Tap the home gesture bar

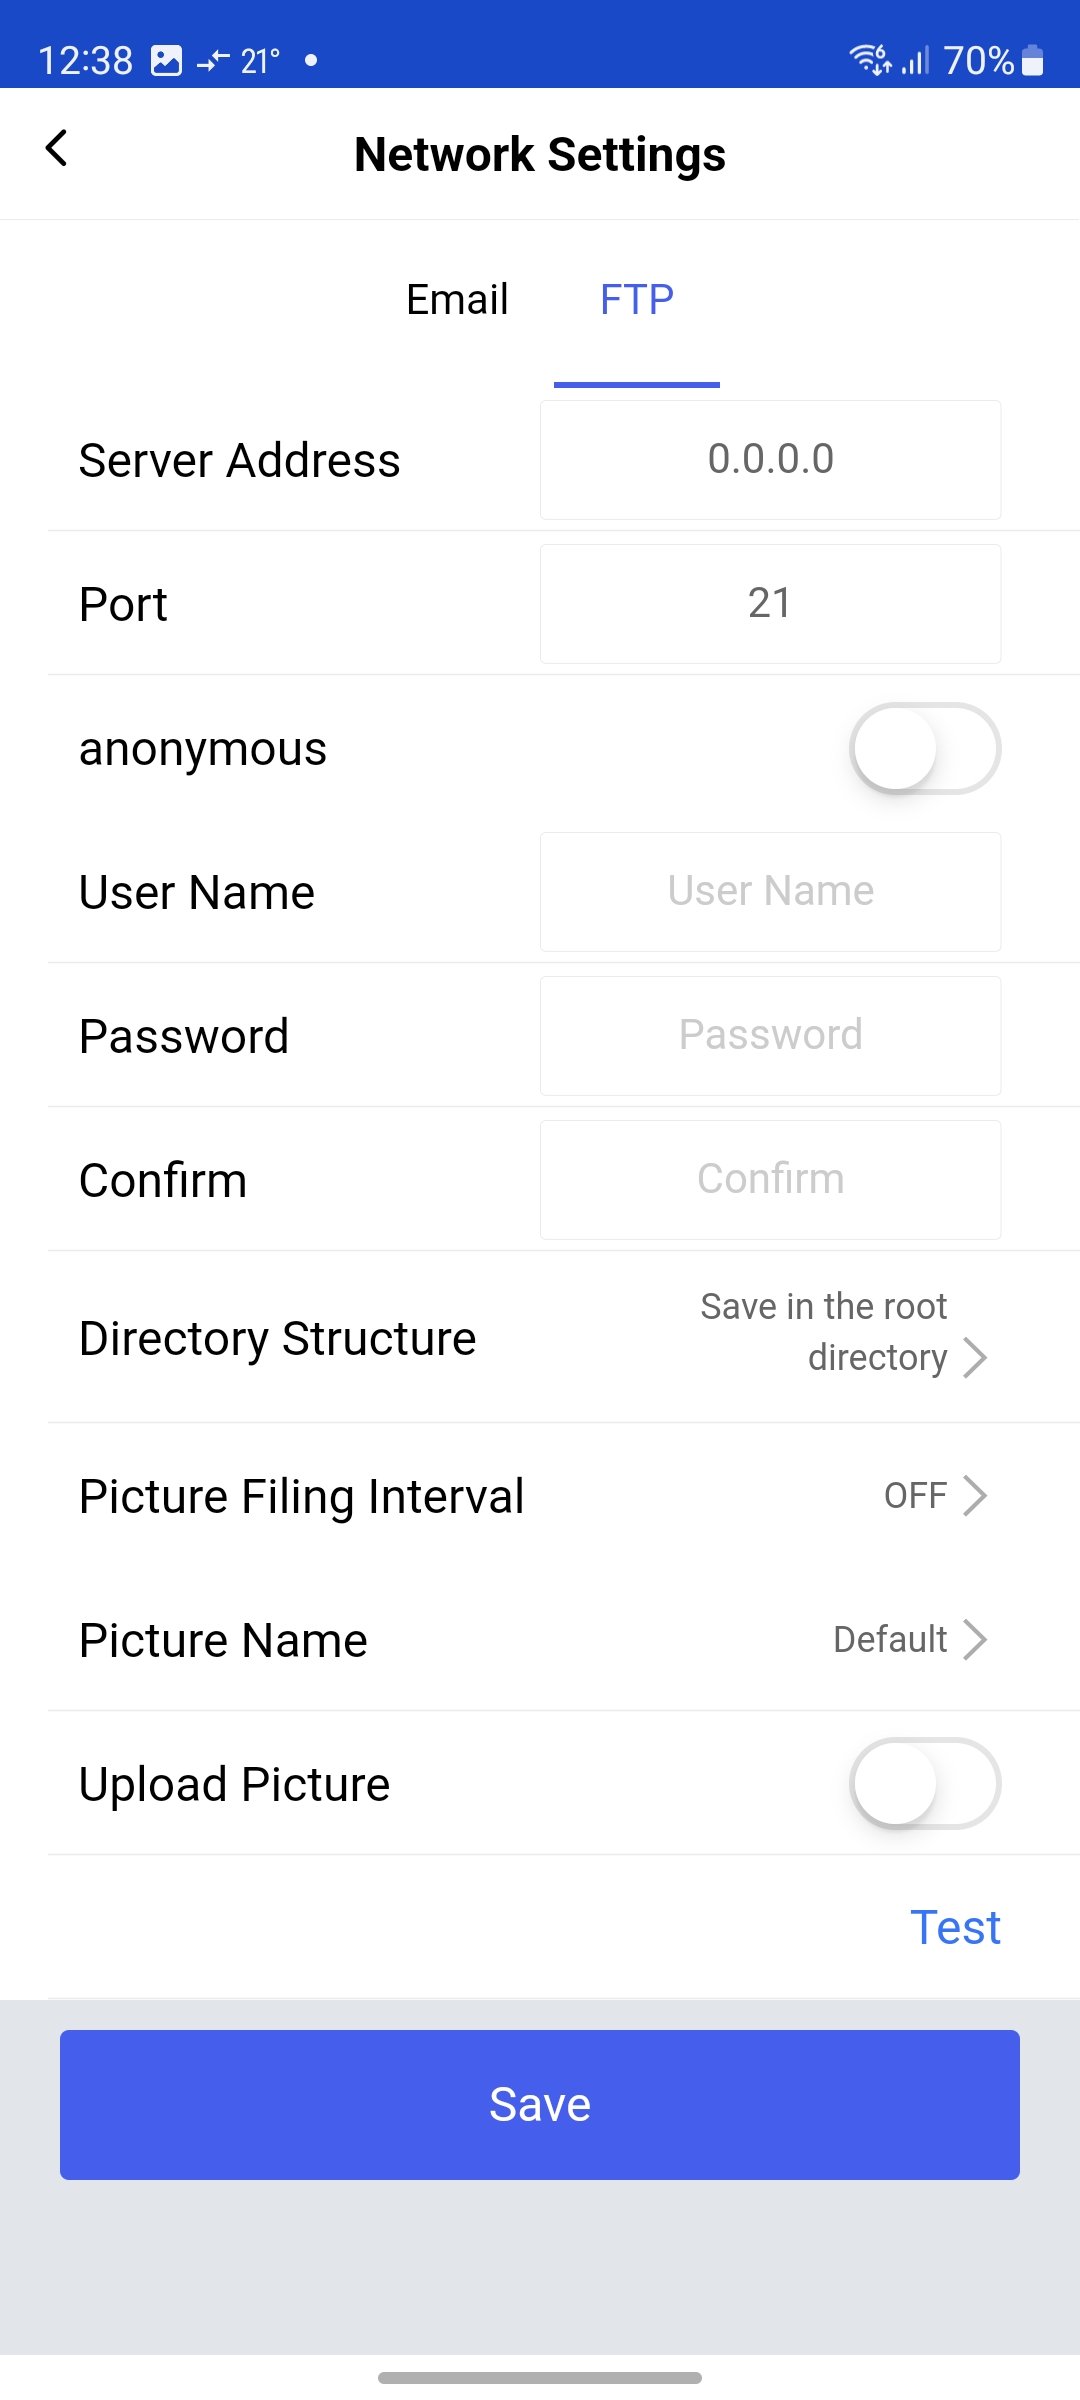coord(540,2377)
